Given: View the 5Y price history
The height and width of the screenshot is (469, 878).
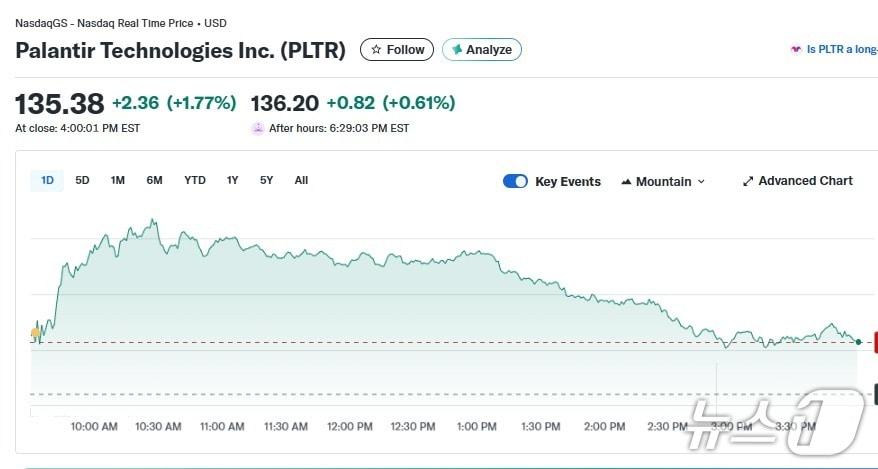Looking at the screenshot, I should pos(266,180).
